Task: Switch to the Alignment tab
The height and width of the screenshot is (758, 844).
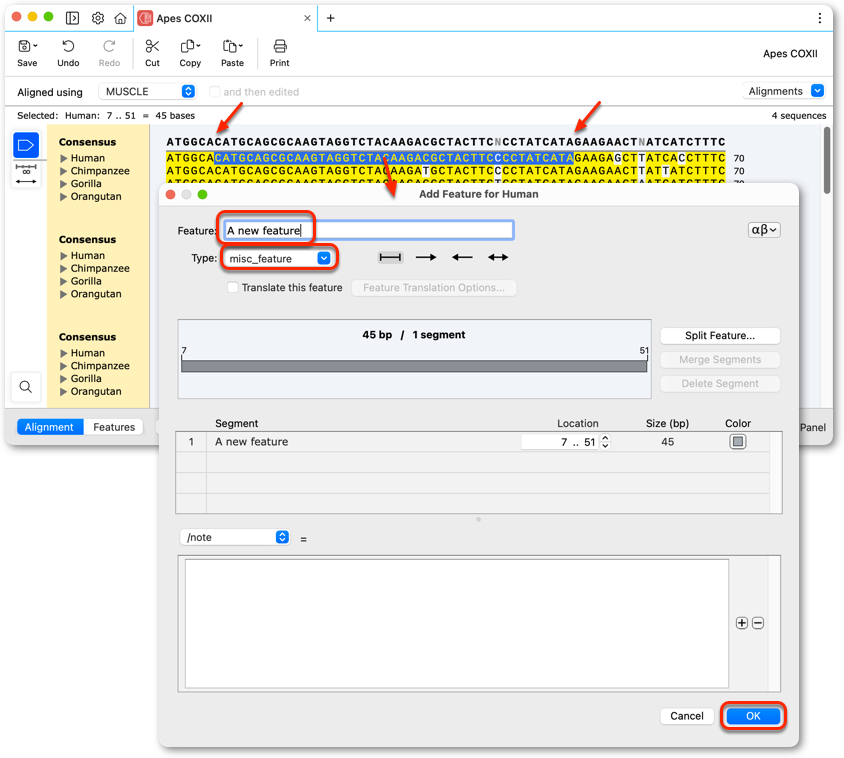Action: pyautogui.click(x=50, y=427)
